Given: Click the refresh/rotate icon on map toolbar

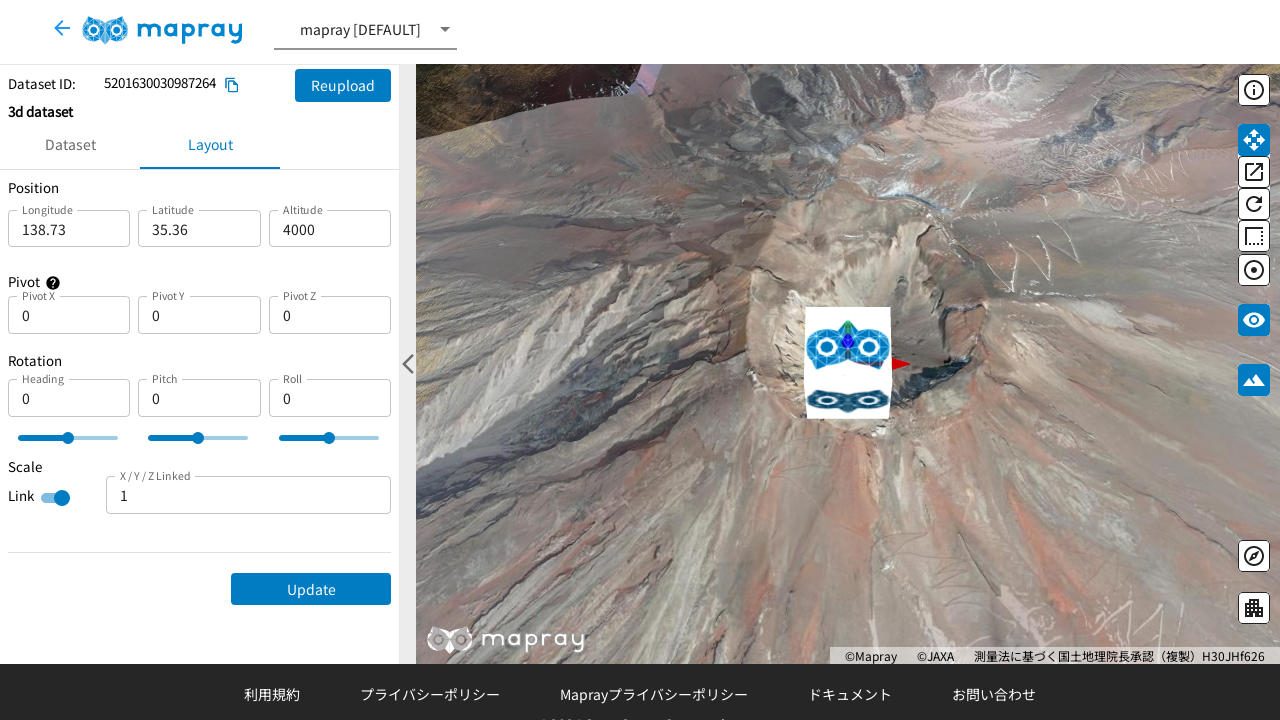Looking at the screenshot, I should coord(1254,204).
